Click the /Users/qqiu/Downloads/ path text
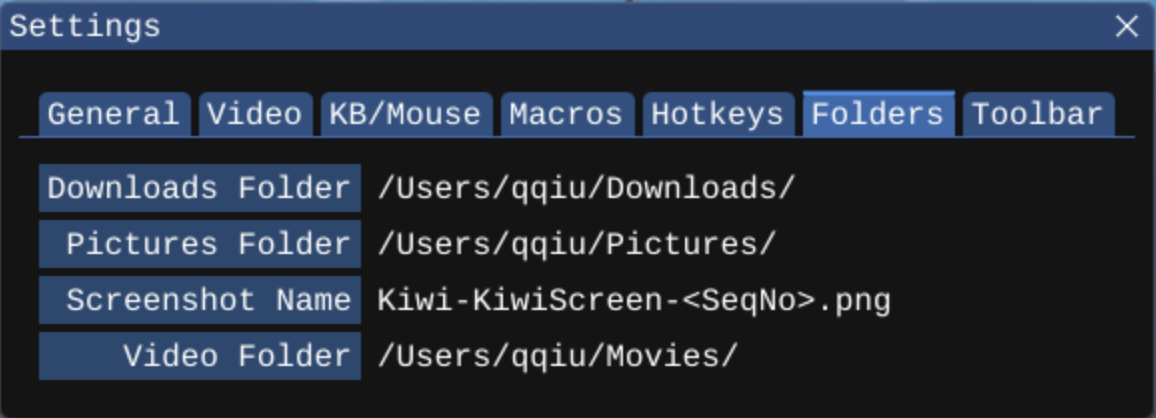1156x418 pixels. click(586, 188)
